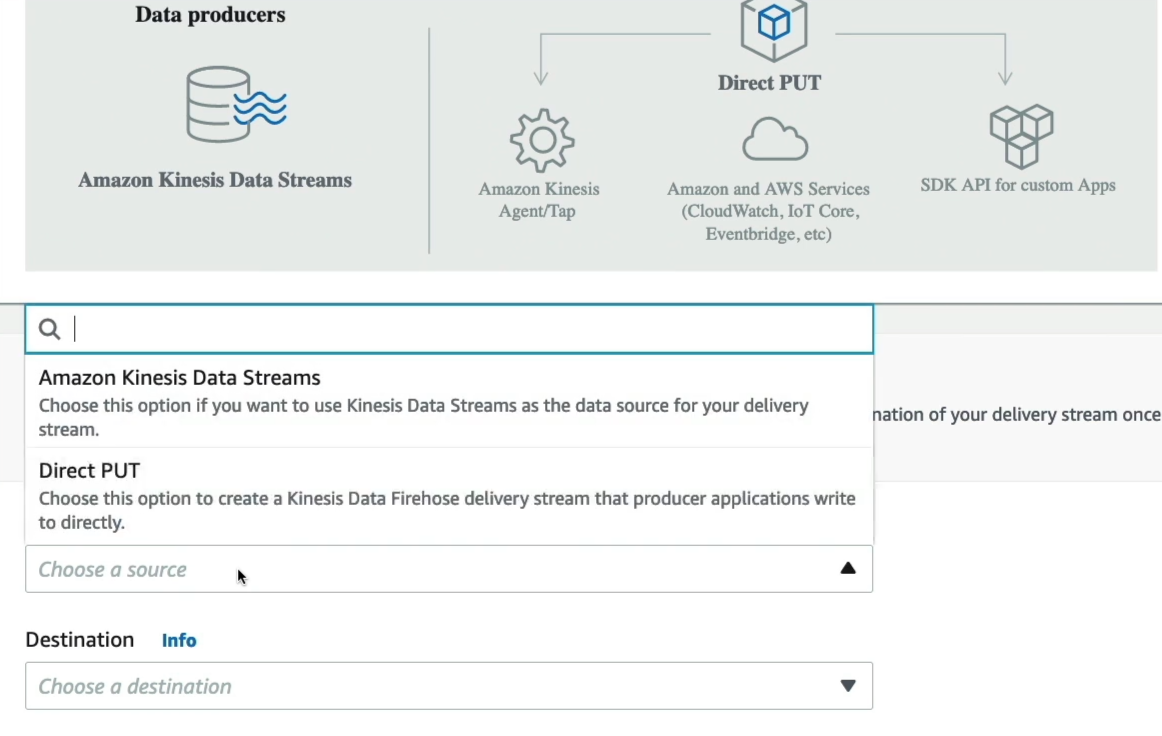Open the Choose a destination dropdown
The width and height of the screenshot is (1162, 736).
pyautogui.click(x=449, y=686)
